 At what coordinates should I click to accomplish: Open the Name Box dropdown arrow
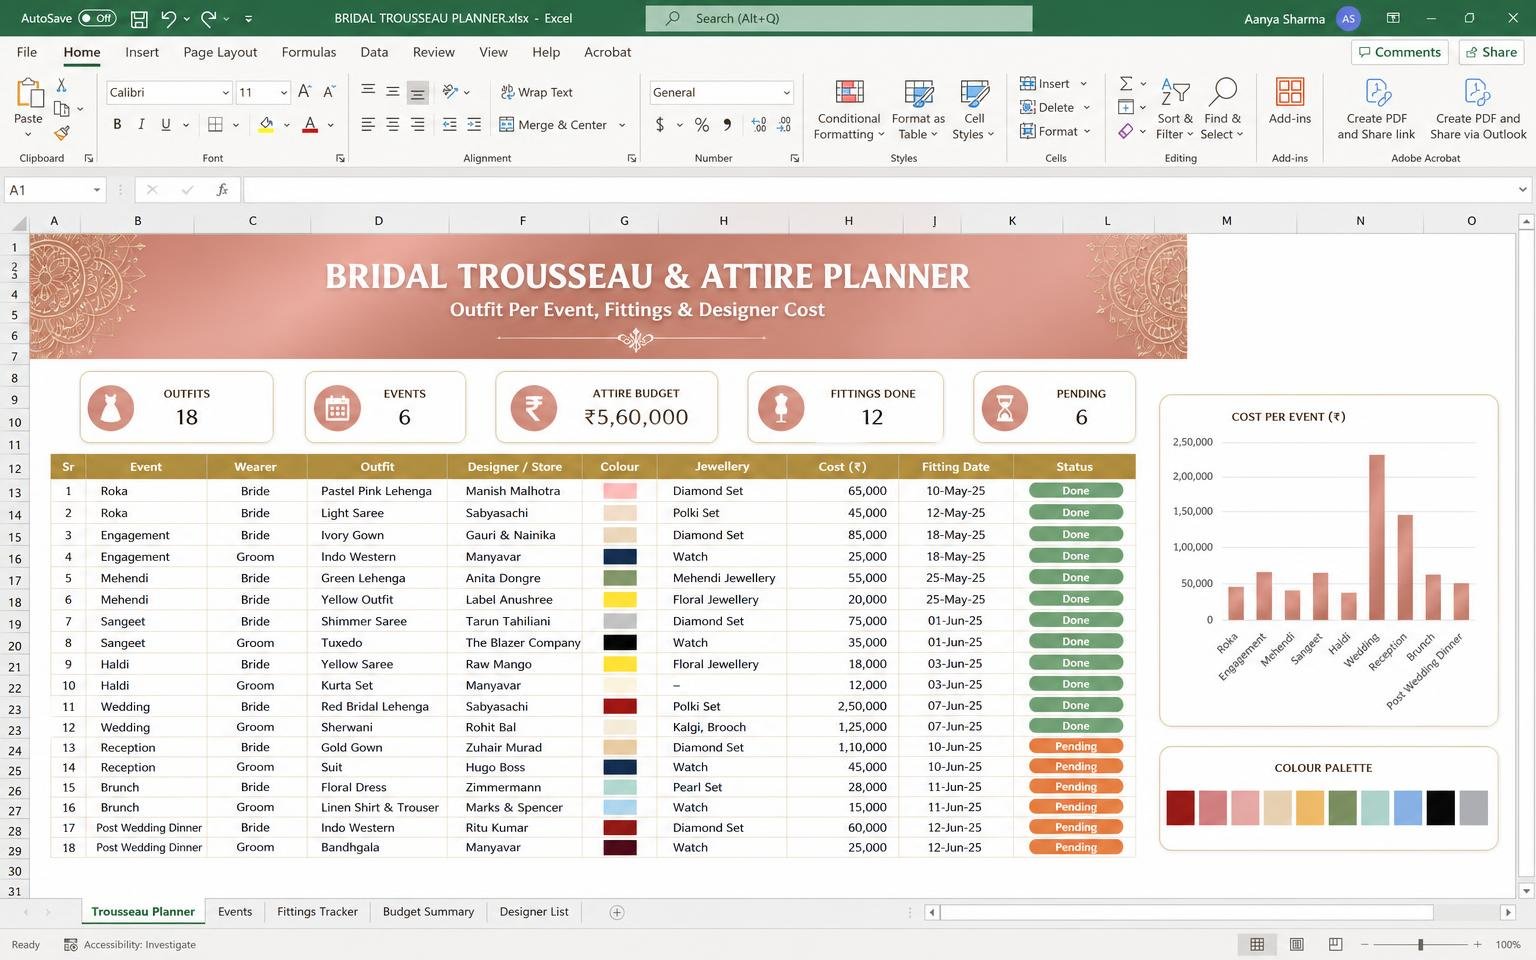click(x=97, y=190)
